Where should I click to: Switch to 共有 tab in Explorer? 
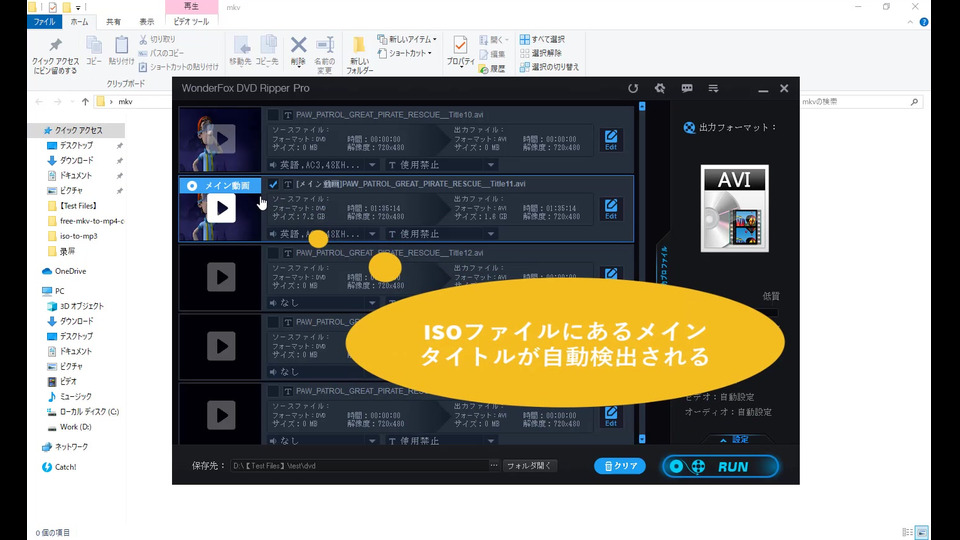coord(113,22)
